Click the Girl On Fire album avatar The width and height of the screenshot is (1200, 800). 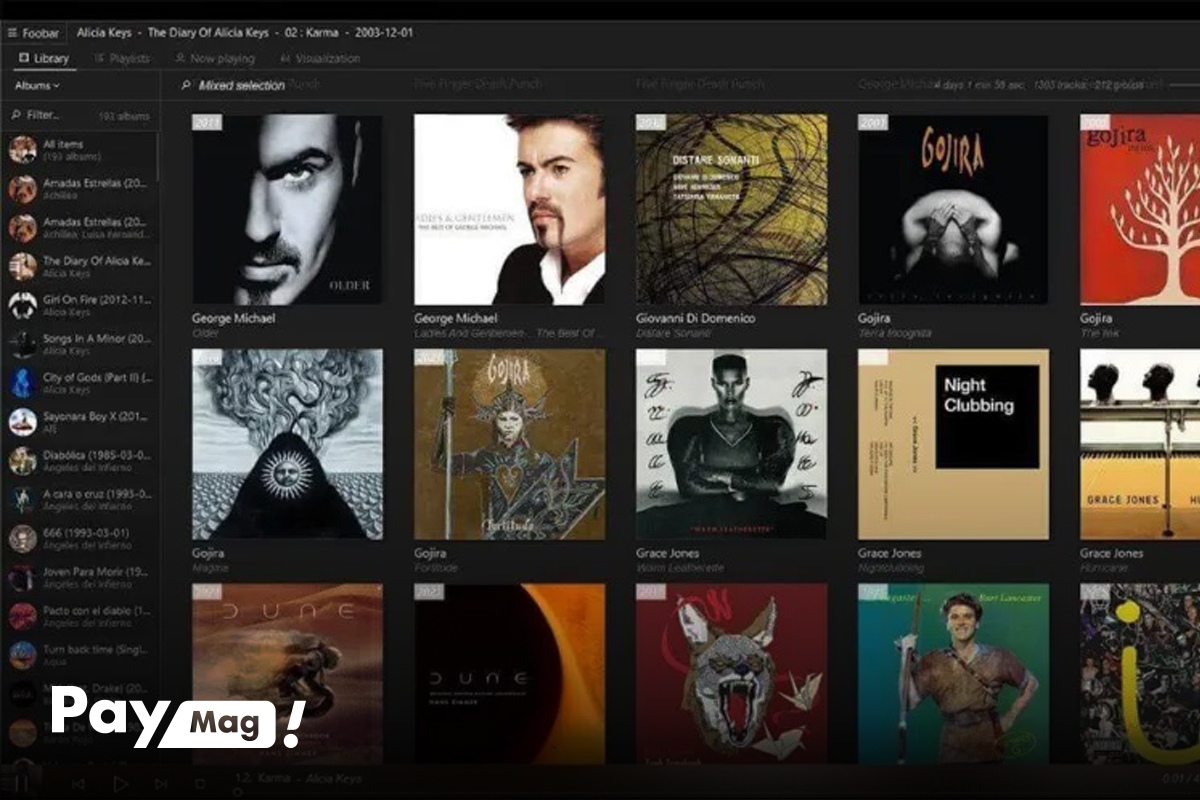click(22, 305)
